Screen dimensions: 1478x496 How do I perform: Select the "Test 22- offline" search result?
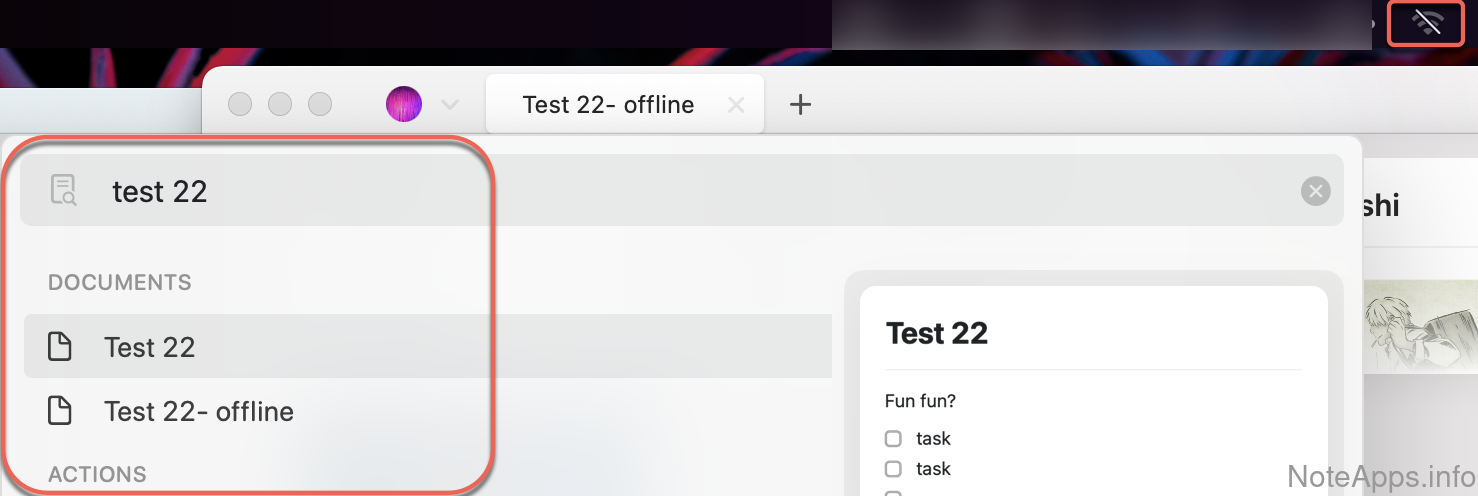(x=199, y=411)
